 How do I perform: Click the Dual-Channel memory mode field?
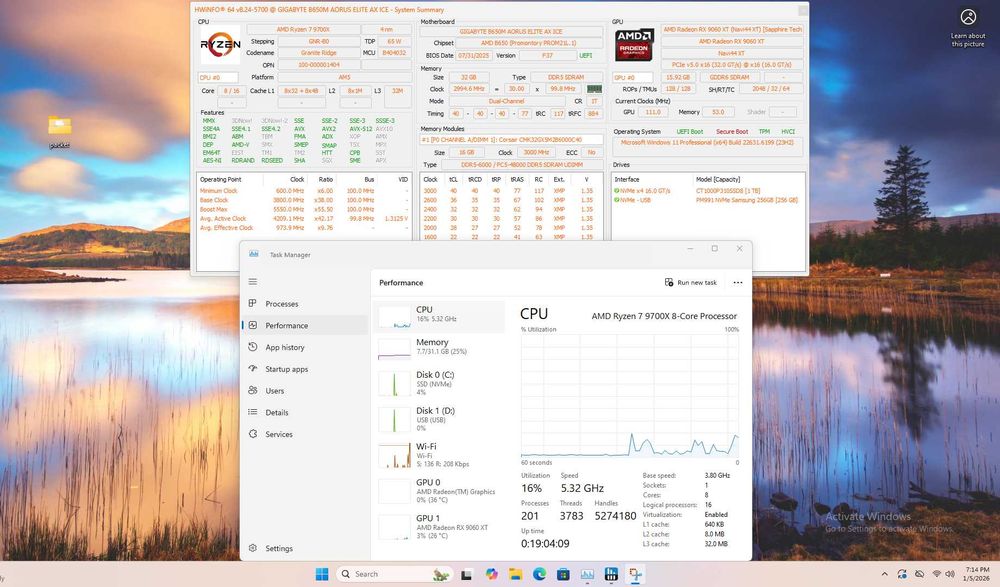(506, 101)
